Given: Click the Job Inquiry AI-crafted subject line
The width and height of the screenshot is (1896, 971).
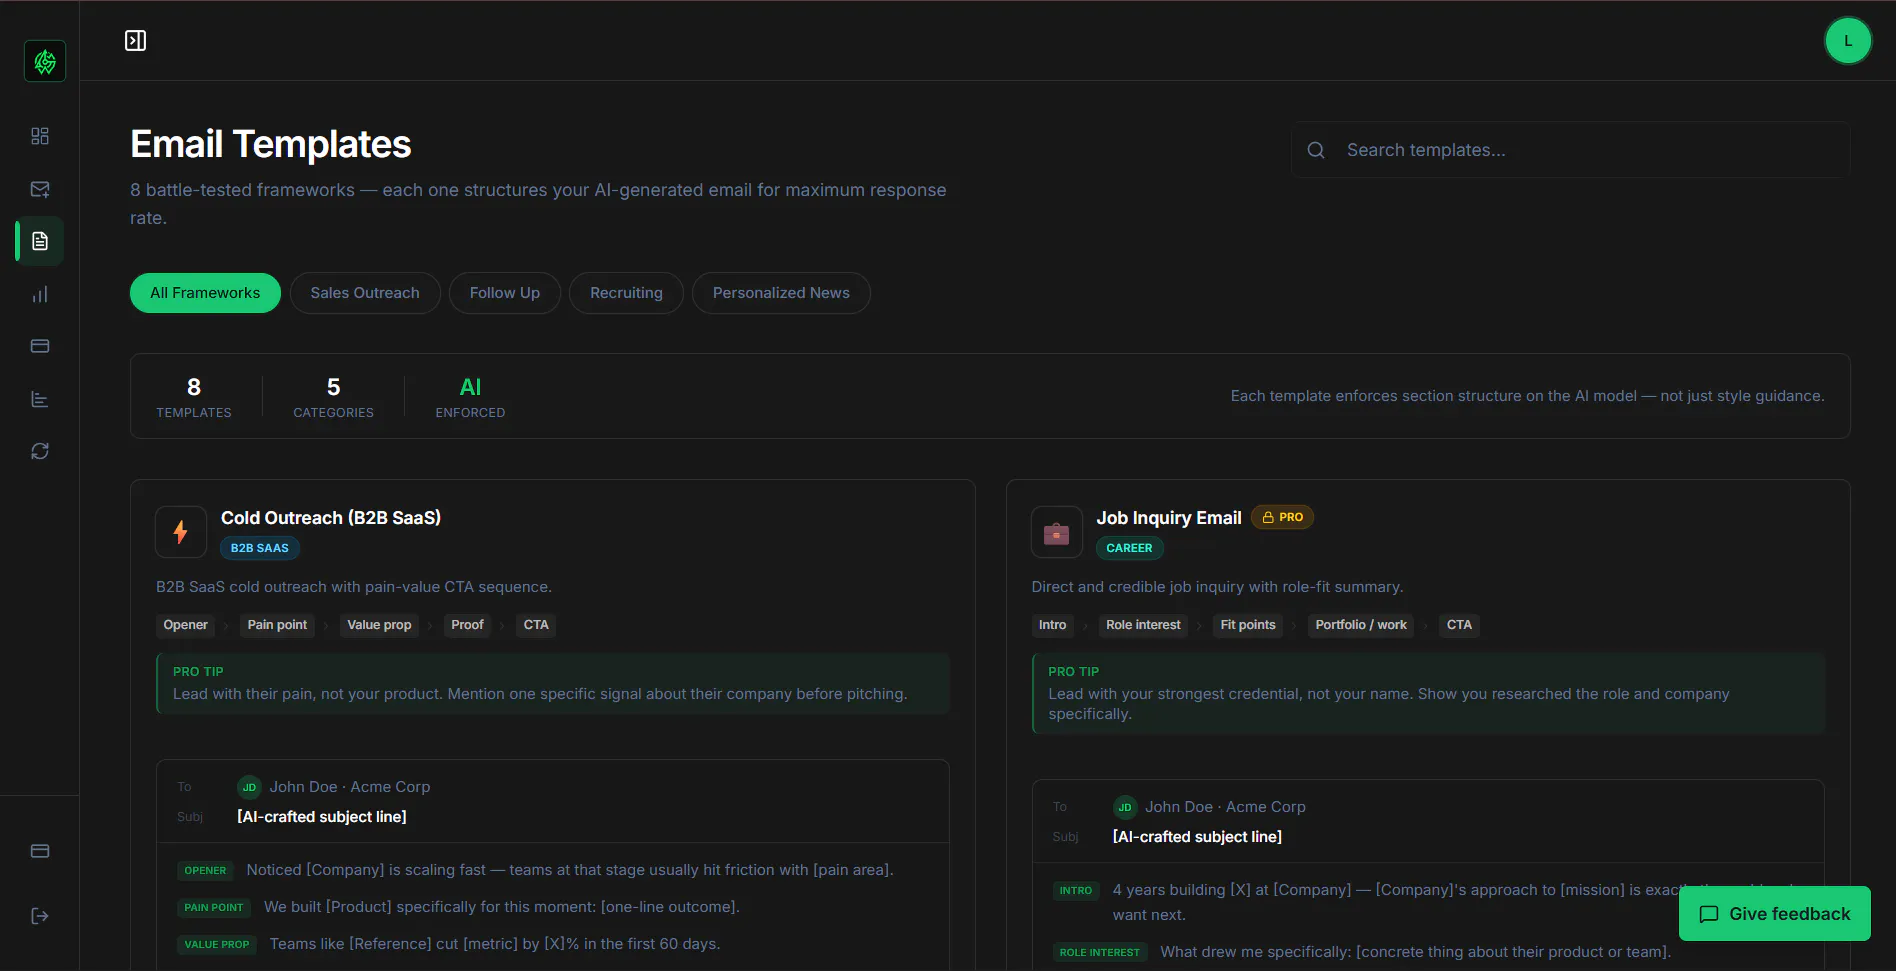Looking at the screenshot, I should point(1197,837).
